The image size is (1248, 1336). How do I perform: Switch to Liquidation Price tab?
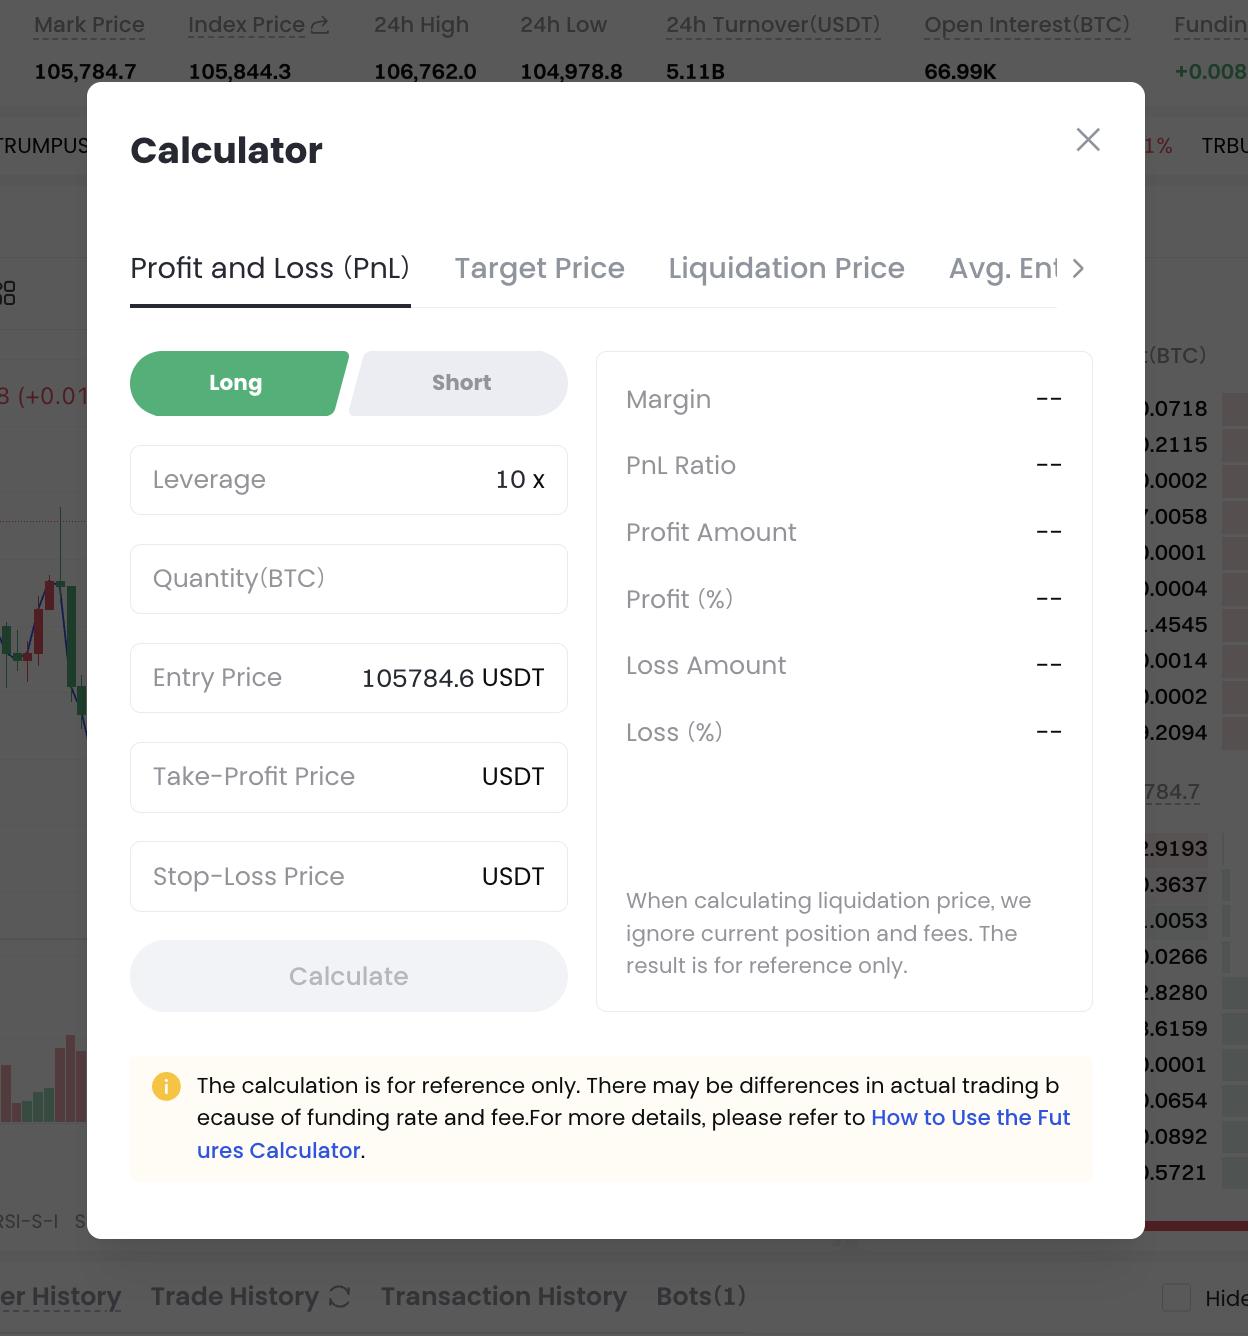coord(786,268)
